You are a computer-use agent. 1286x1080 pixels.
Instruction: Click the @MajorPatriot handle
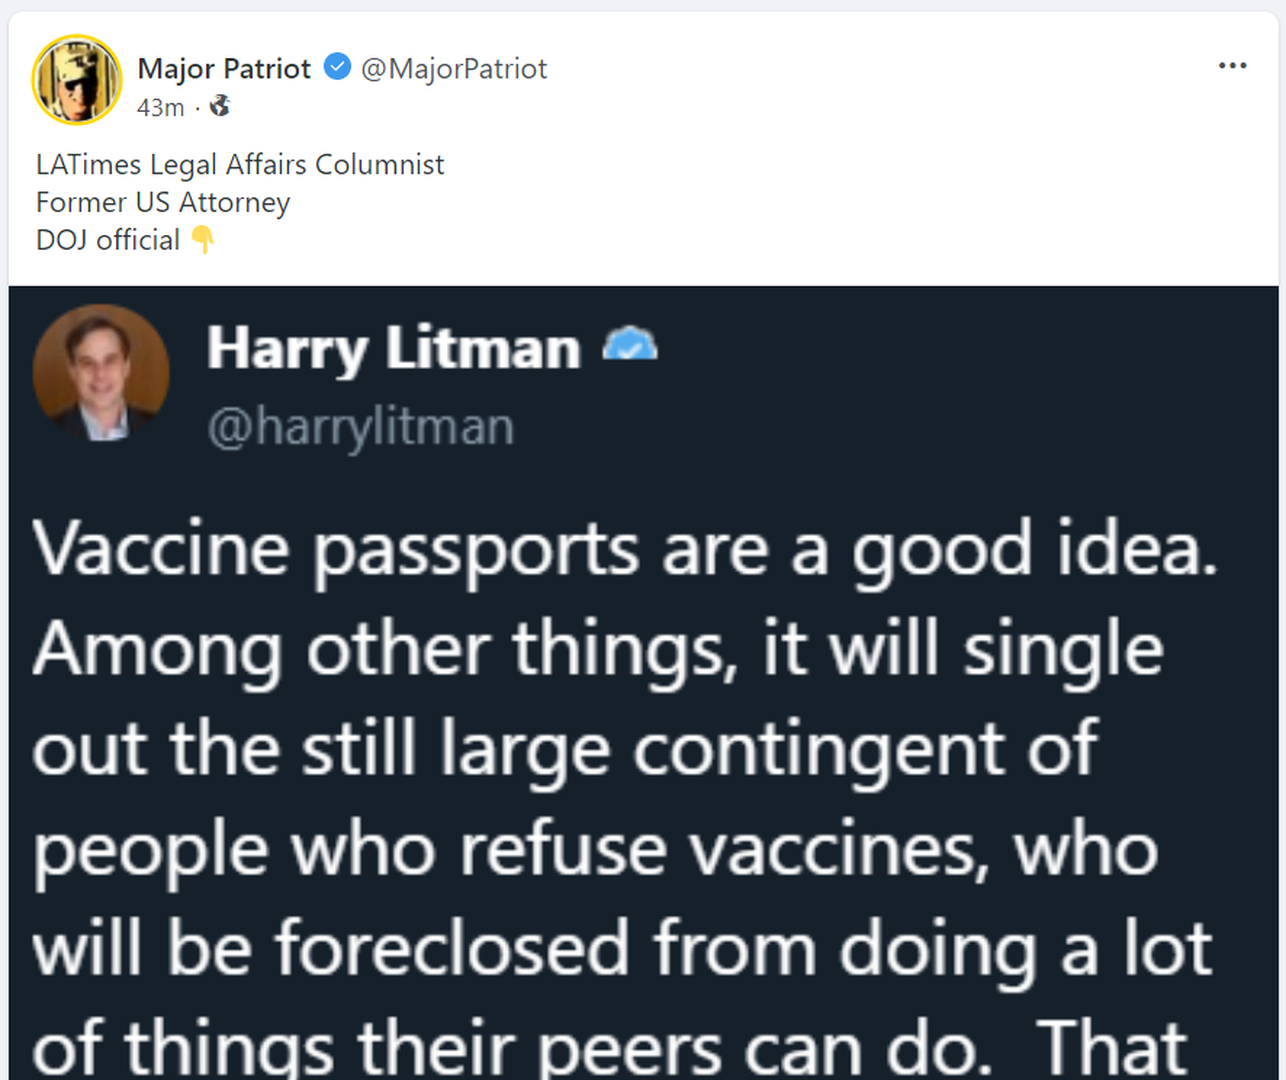[454, 68]
